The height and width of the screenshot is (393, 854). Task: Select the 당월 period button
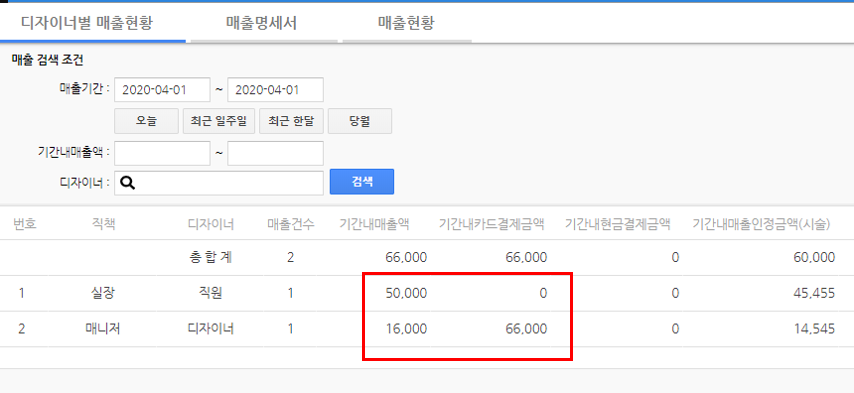click(x=360, y=121)
